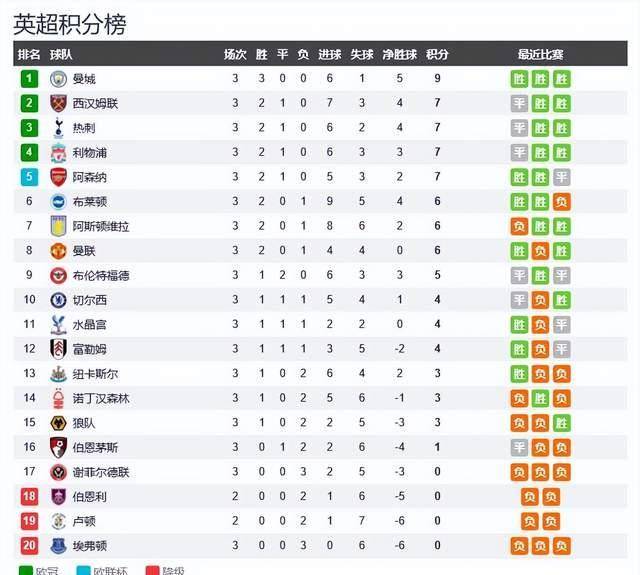Click the 球队 column header
640x575 pixels.
click(x=61, y=54)
